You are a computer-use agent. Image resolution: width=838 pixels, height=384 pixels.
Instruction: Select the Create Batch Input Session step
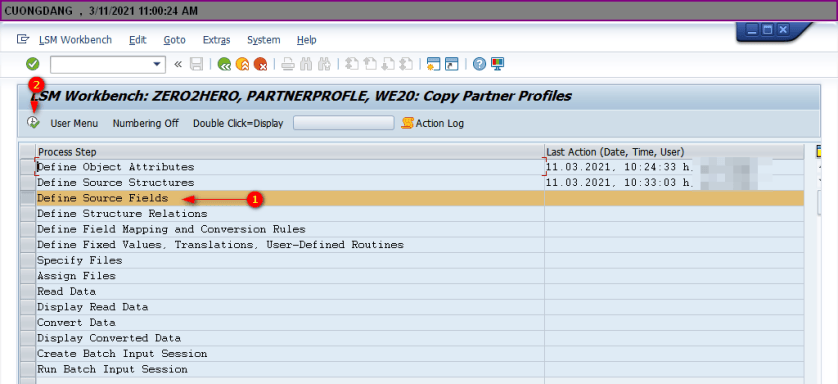[x=290, y=354]
